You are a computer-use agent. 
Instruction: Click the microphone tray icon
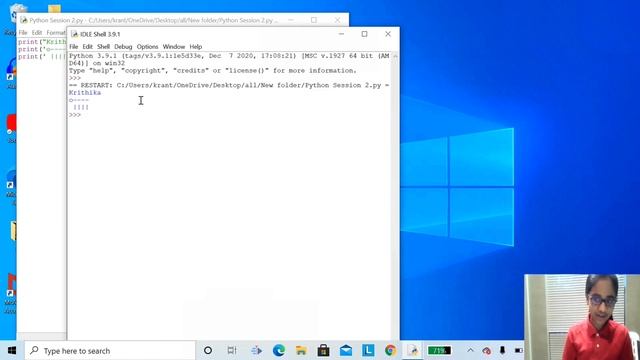tap(502, 350)
